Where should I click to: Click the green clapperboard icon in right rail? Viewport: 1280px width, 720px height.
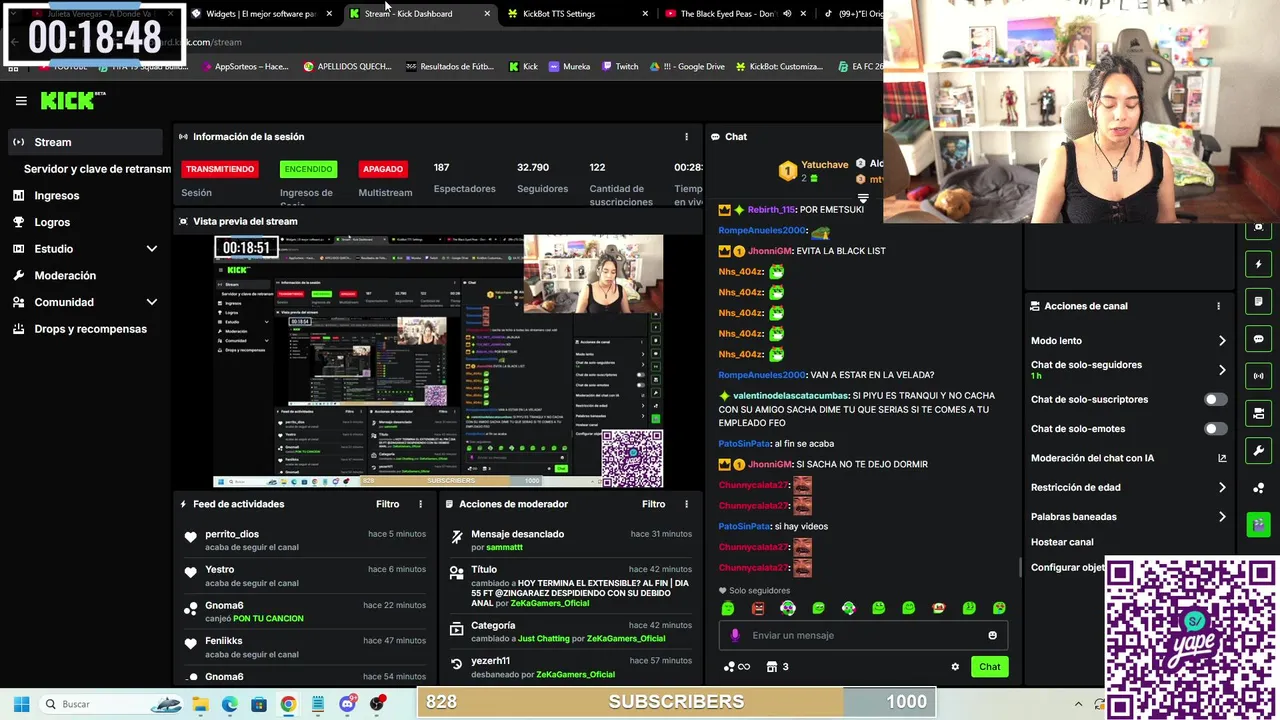[x=1259, y=524]
